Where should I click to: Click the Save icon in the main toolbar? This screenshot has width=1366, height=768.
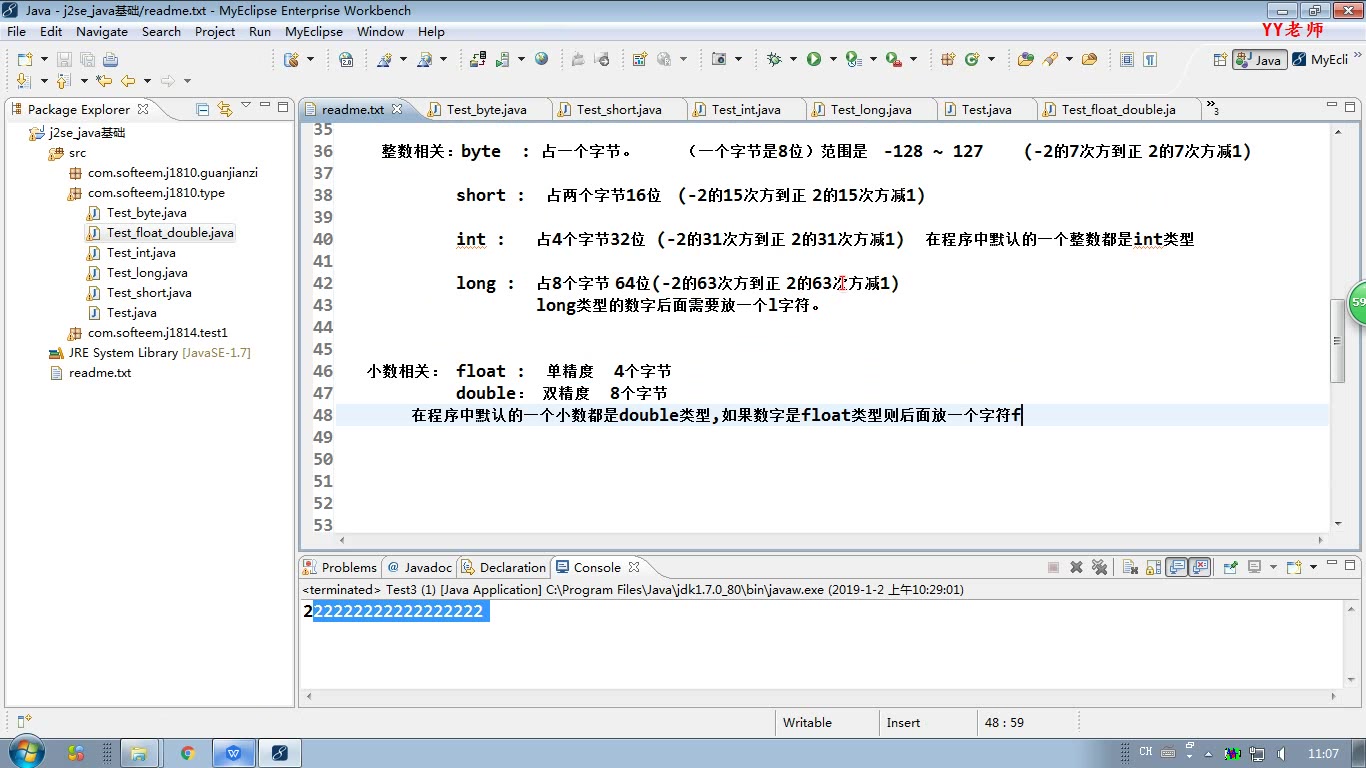click(63, 58)
